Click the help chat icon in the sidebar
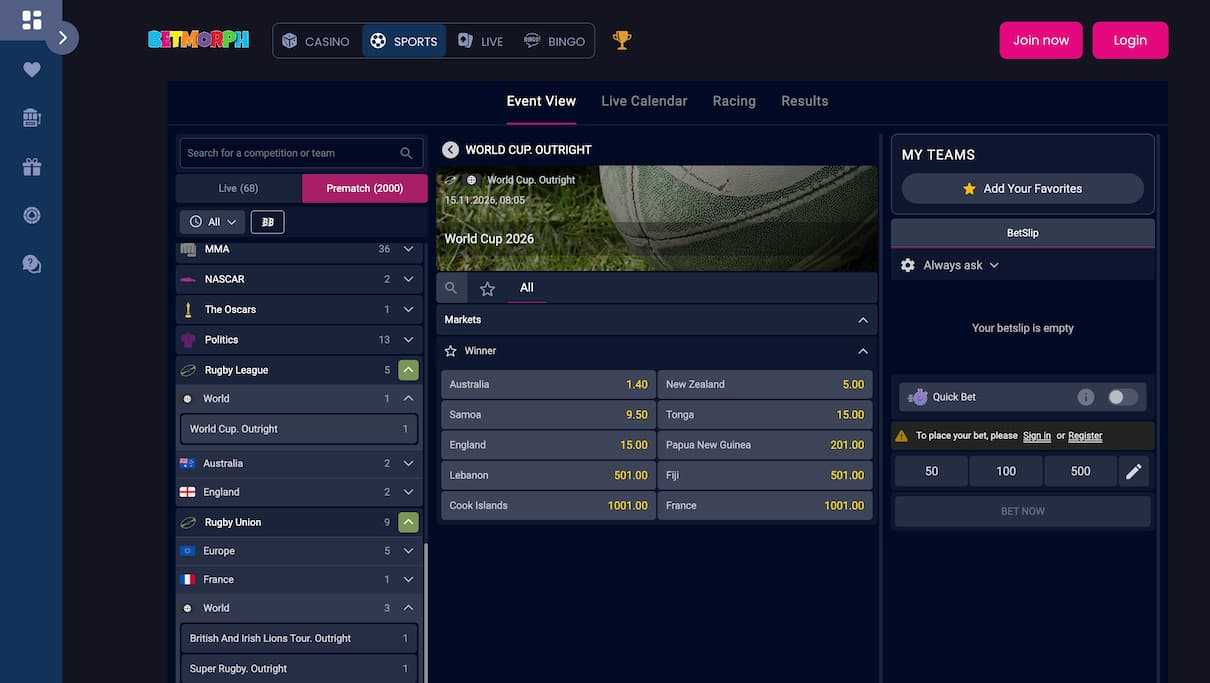This screenshot has width=1210, height=683. (x=31, y=264)
